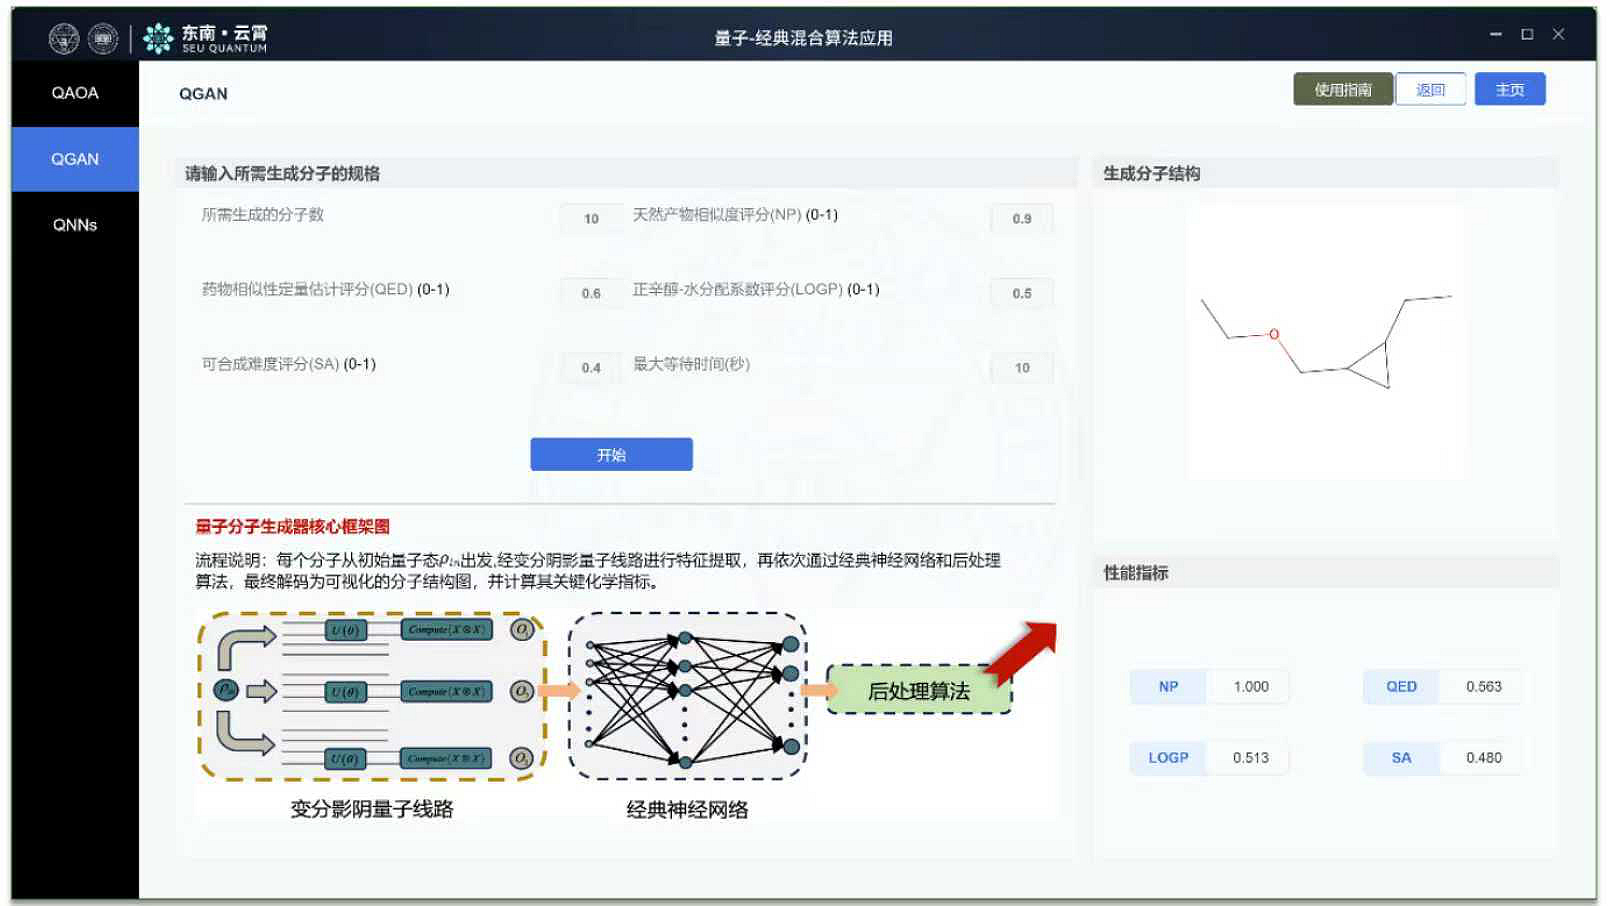Image resolution: width=1610 pixels, height=906 pixels.
Task: Select the max wait time field
Action: click(x=1020, y=367)
